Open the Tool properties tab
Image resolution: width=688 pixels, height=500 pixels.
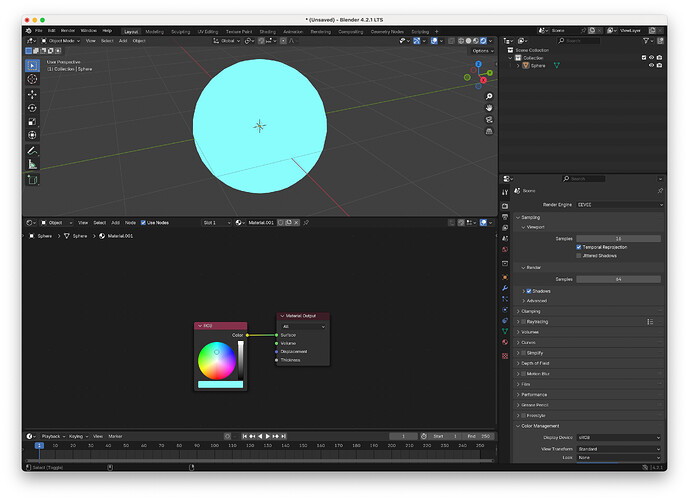(505, 192)
